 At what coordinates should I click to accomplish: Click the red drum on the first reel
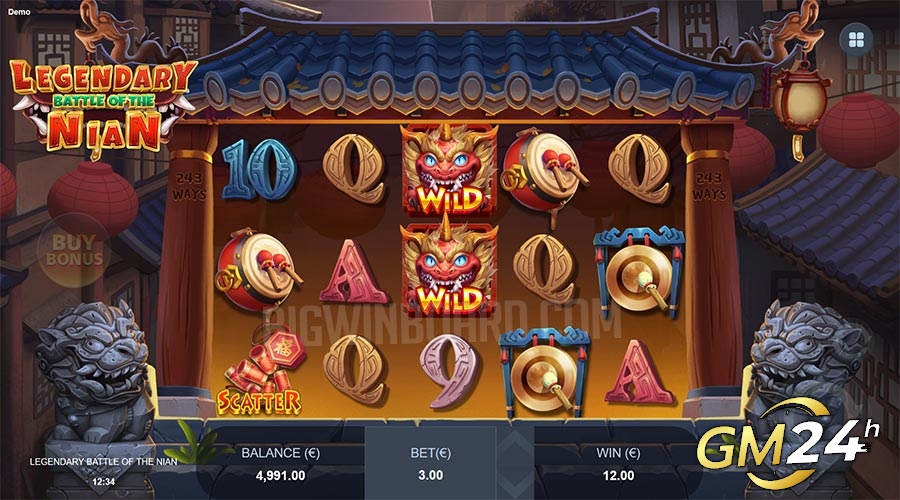pos(258,269)
